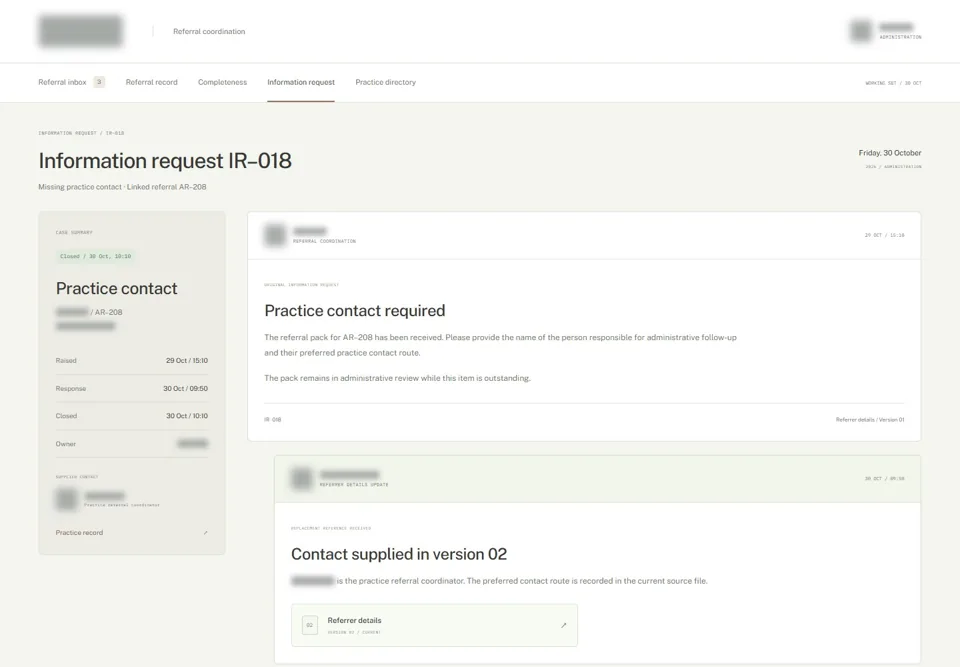Click the 'Information request IR–018' heading
The image size is (960, 667).
165,160
